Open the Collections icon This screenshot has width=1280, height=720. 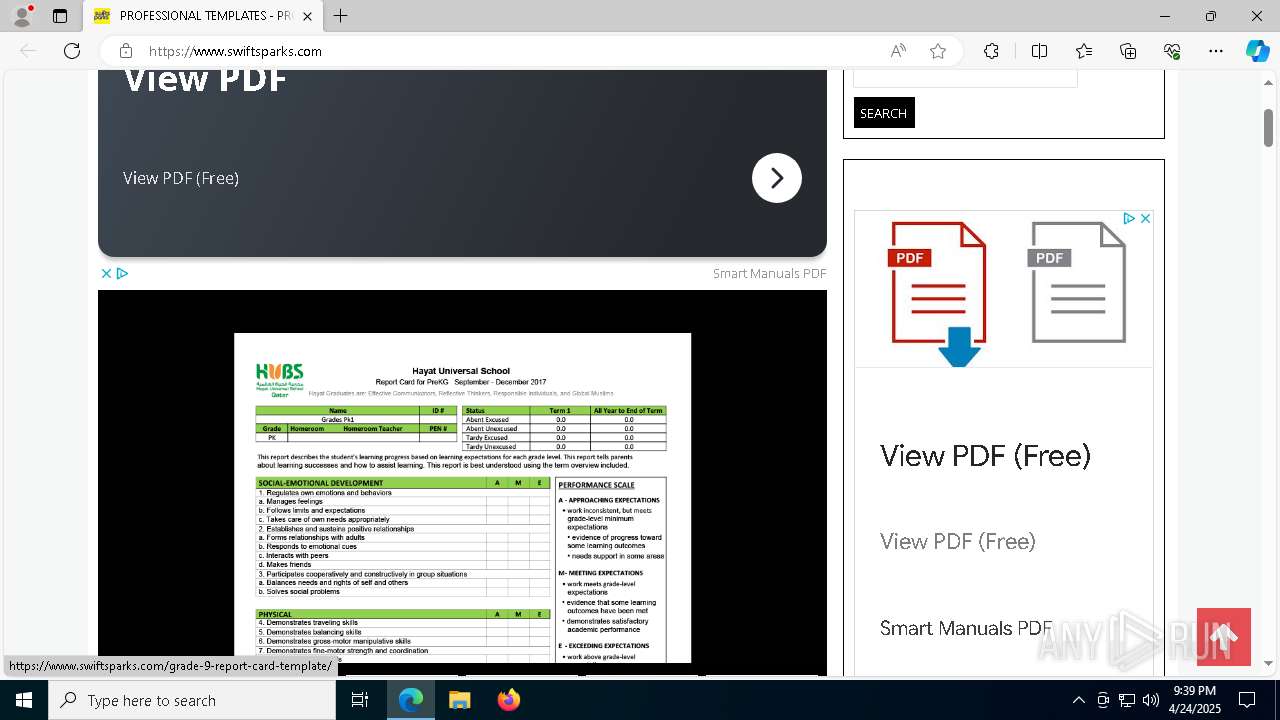tap(1128, 51)
